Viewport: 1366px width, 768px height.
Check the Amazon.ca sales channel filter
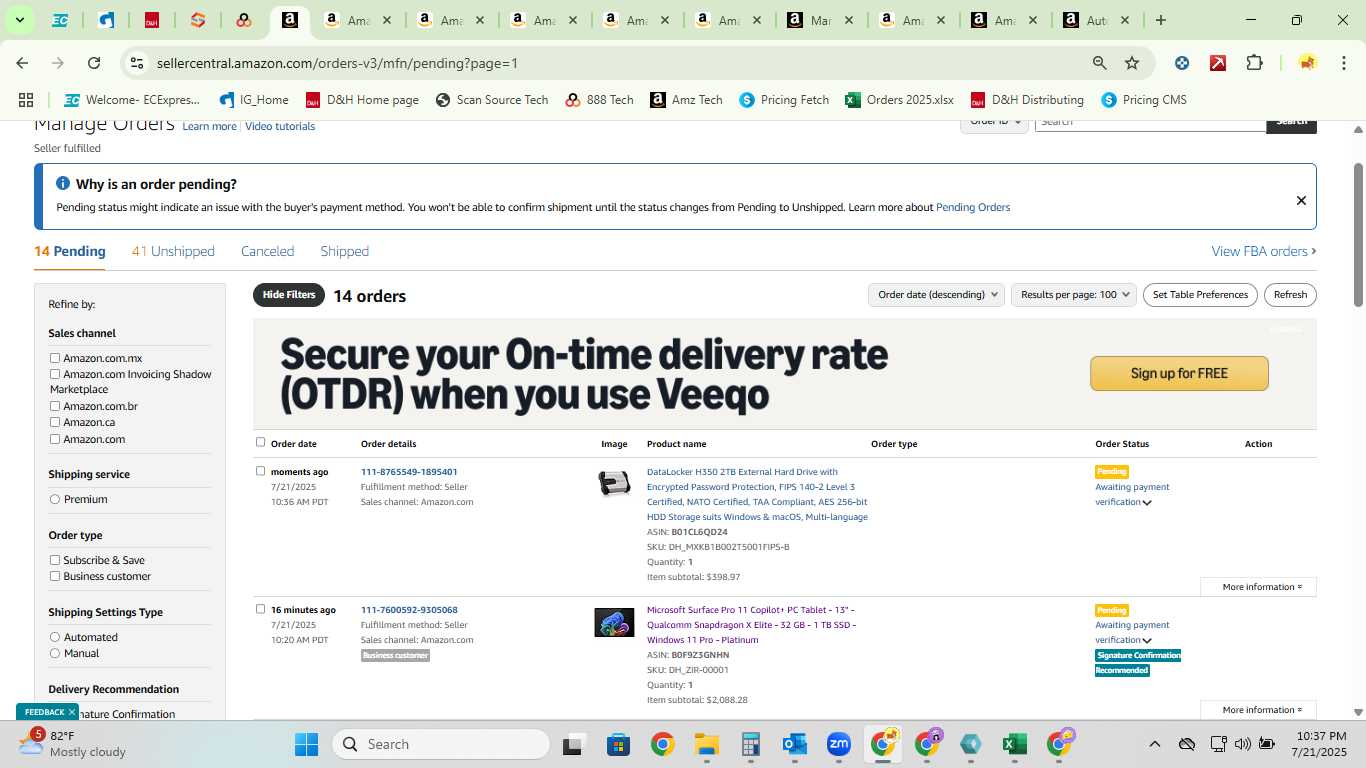click(55, 422)
